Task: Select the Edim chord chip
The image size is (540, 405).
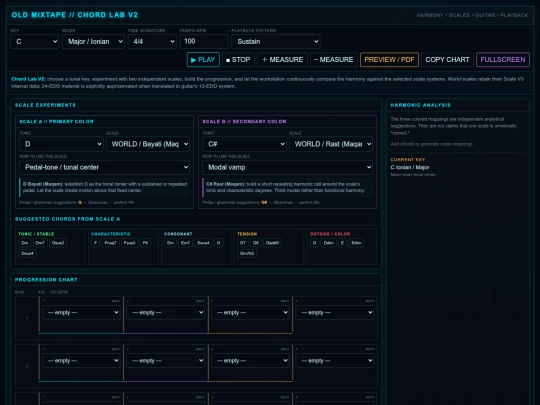Action: pos(356,243)
